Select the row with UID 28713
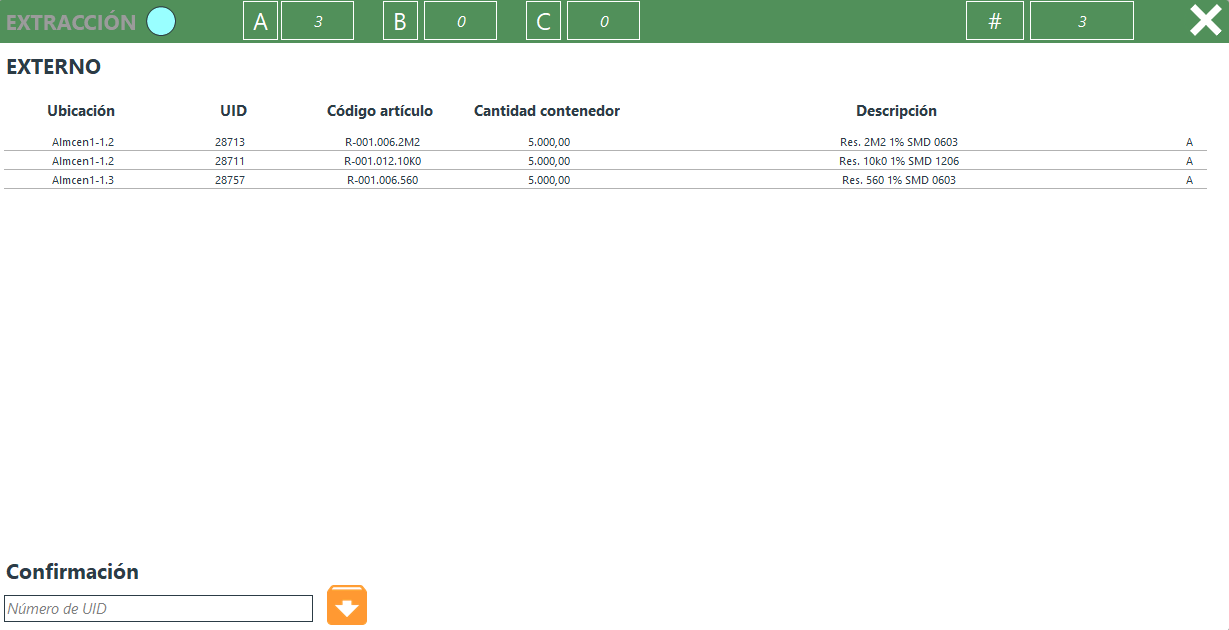This screenshot has height=630, width=1229. coord(229,142)
